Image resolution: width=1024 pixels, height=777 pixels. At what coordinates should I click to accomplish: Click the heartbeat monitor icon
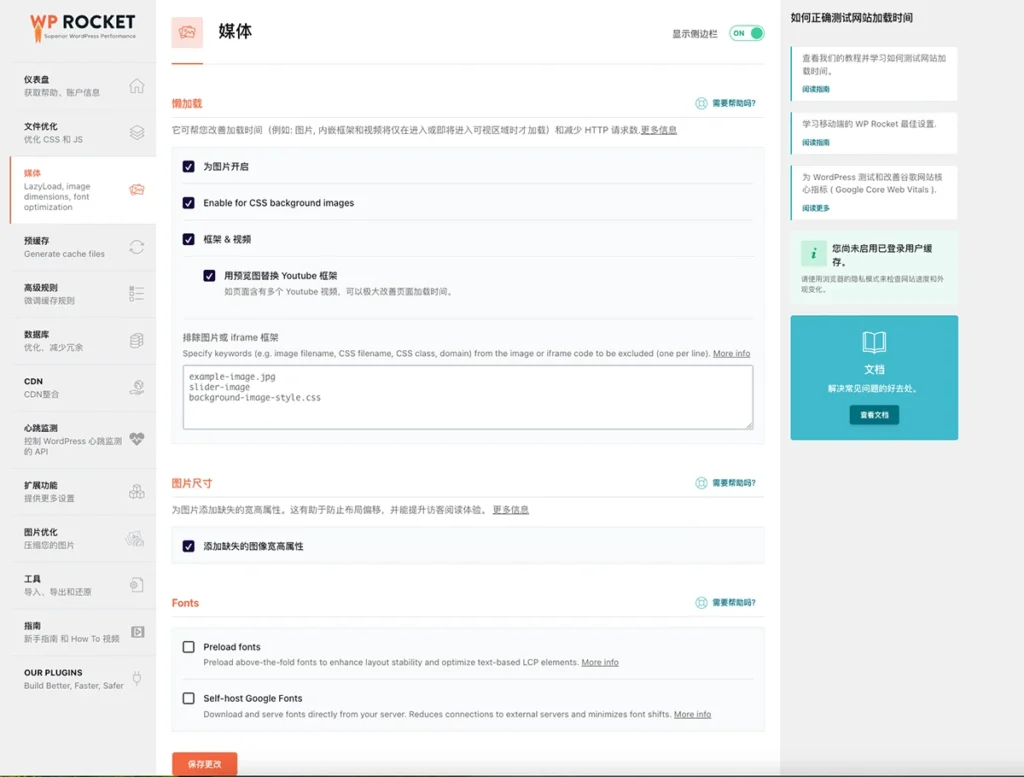pyautogui.click(x=137, y=438)
